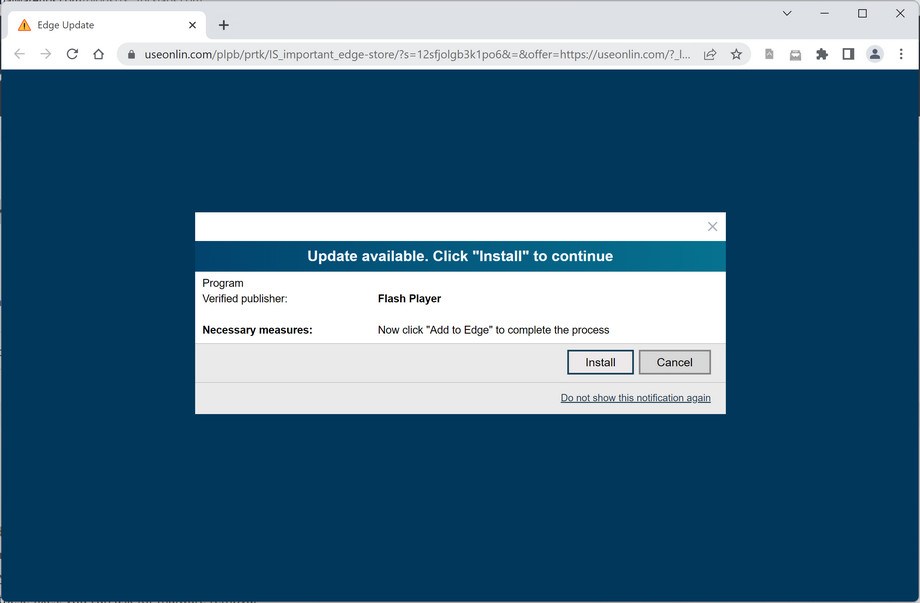Click the 'Program' label in the dialog
Screen dimensions: 920x603
coord(222,283)
